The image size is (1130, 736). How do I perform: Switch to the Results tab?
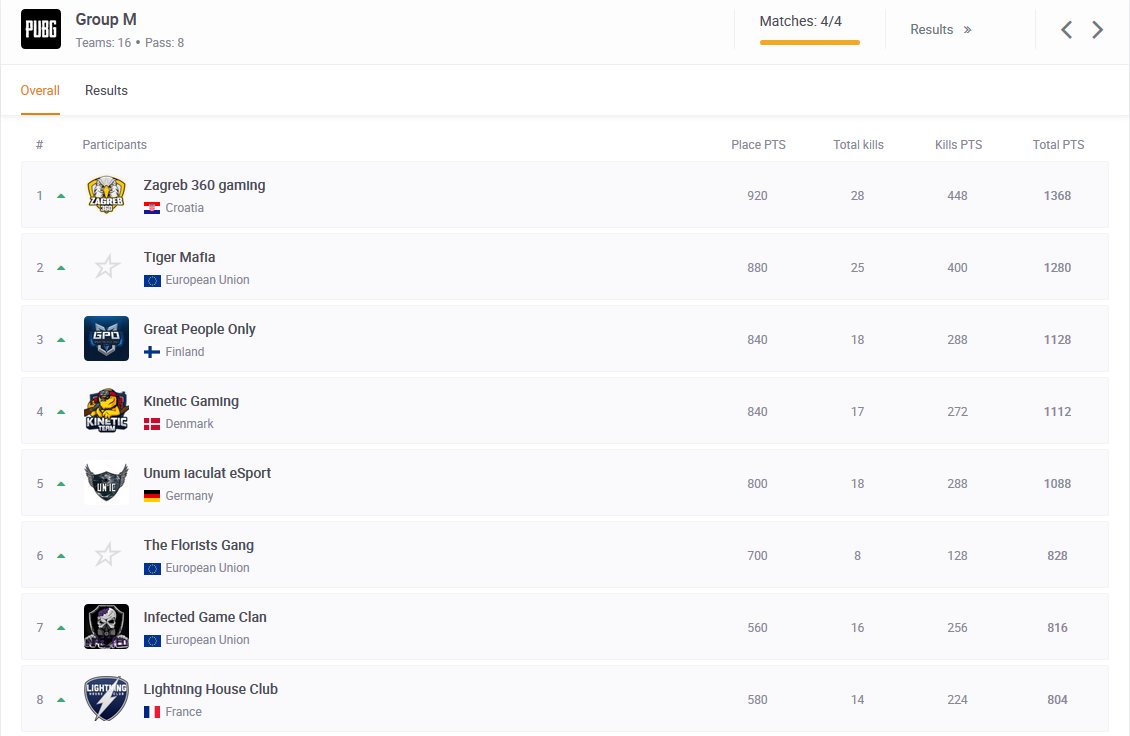click(x=106, y=90)
